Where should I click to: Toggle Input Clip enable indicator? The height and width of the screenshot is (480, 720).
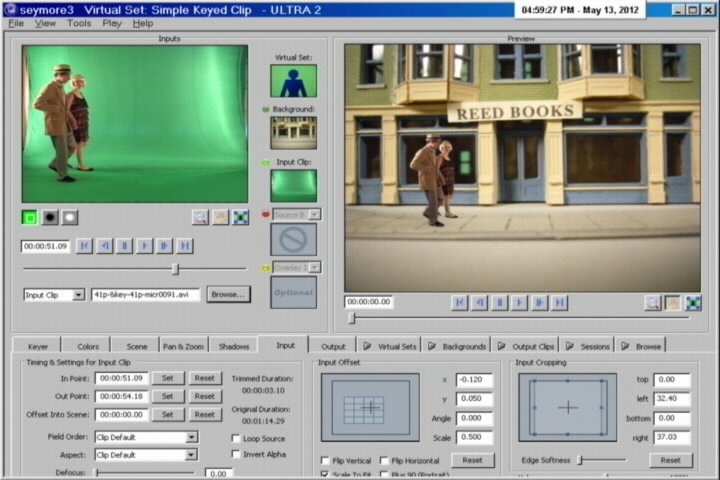pos(265,162)
